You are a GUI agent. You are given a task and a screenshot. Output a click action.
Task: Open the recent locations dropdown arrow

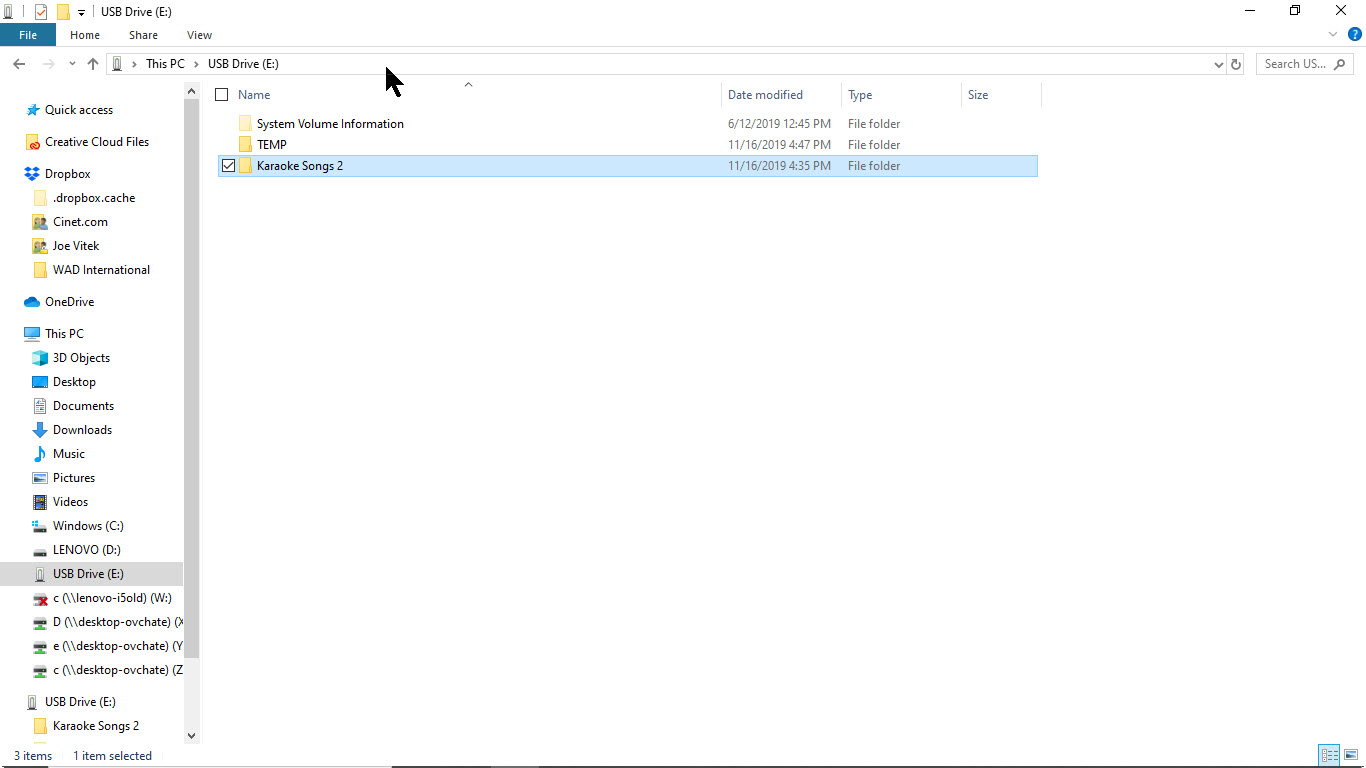(71, 64)
